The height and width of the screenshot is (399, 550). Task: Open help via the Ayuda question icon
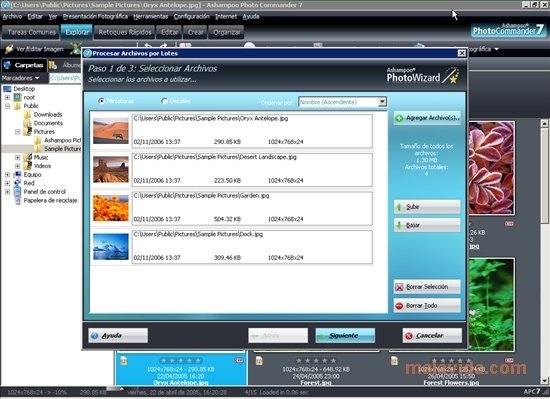[x=94, y=336]
